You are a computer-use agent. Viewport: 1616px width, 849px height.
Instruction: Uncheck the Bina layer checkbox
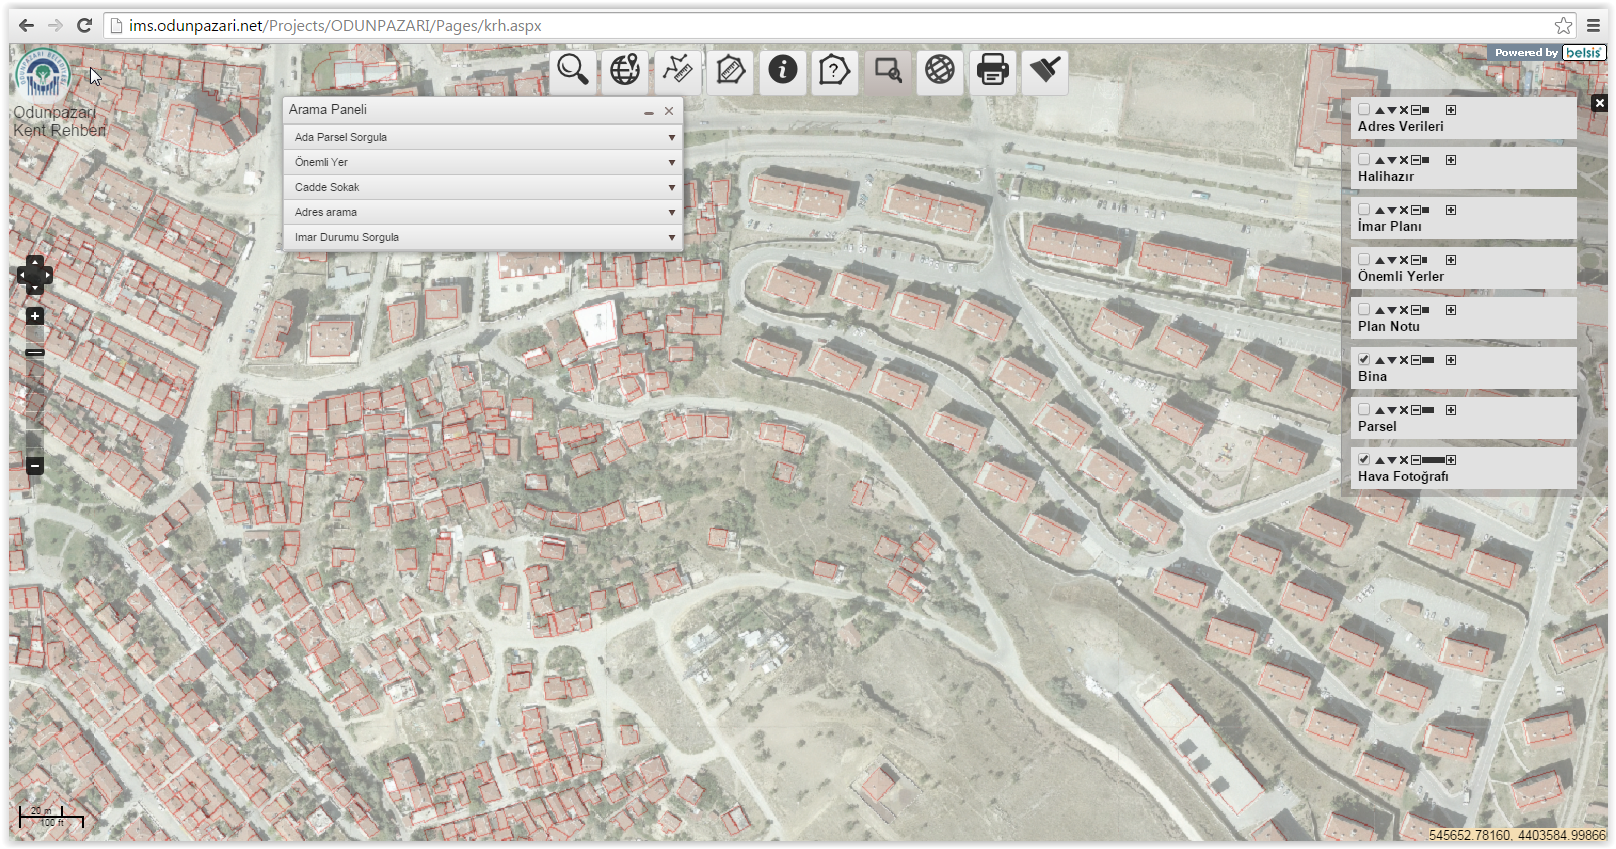pyautogui.click(x=1364, y=359)
